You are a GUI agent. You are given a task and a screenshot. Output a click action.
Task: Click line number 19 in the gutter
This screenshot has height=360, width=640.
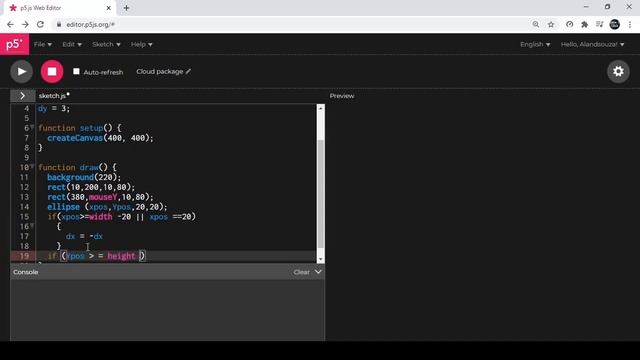tap(24, 256)
